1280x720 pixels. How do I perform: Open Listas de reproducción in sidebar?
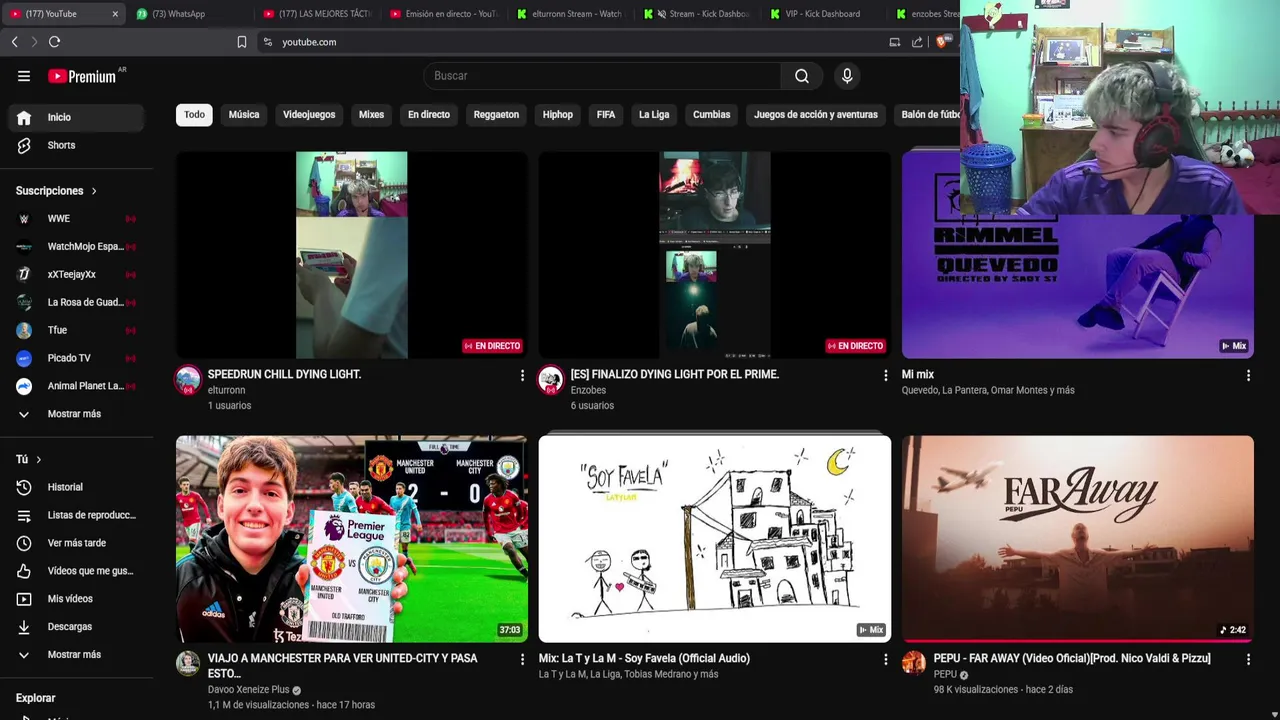pyautogui.click(x=77, y=515)
